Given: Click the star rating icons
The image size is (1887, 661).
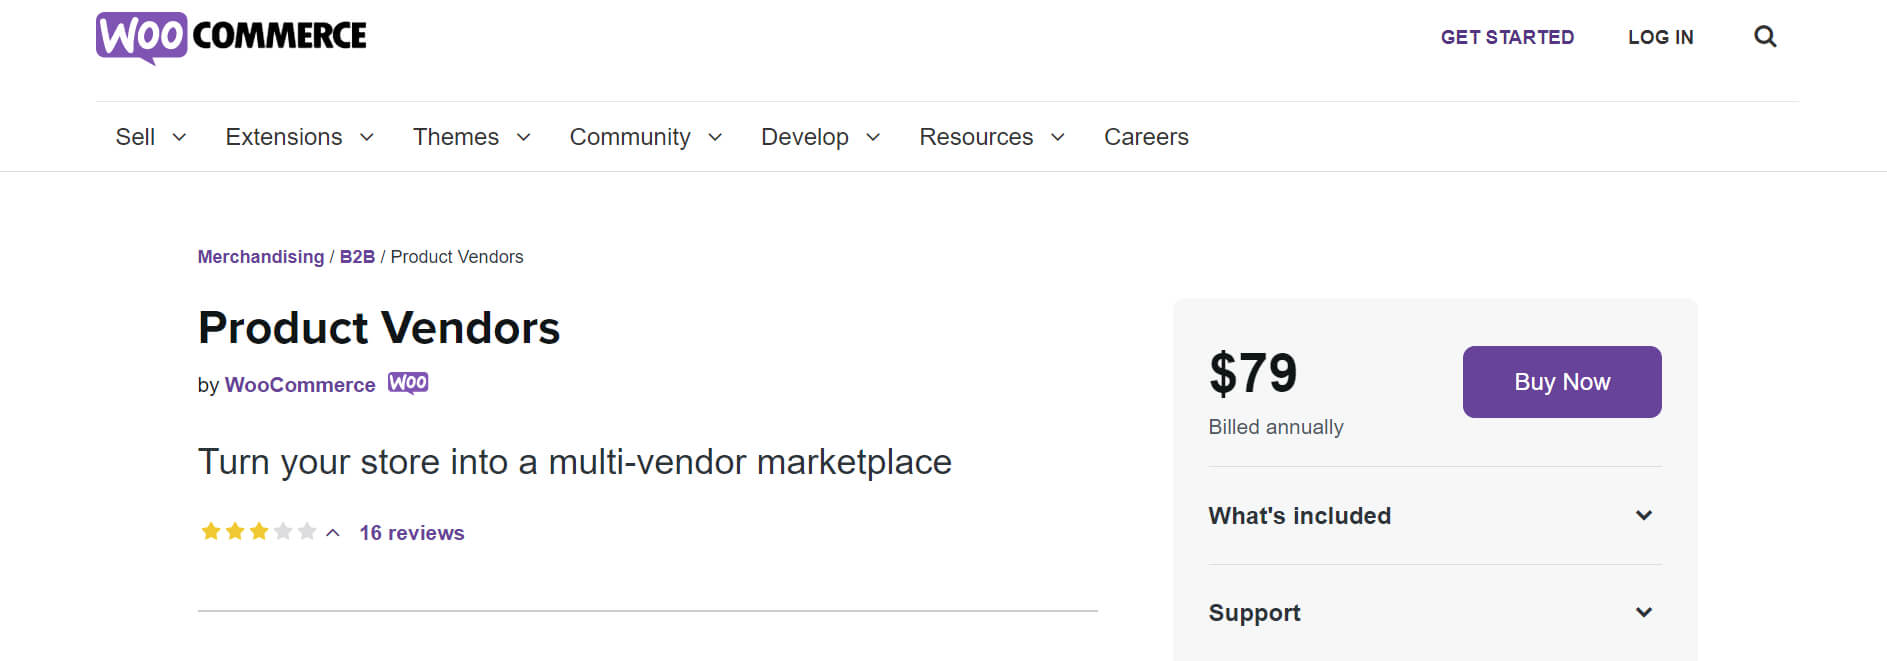Looking at the screenshot, I should pyautogui.click(x=258, y=532).
